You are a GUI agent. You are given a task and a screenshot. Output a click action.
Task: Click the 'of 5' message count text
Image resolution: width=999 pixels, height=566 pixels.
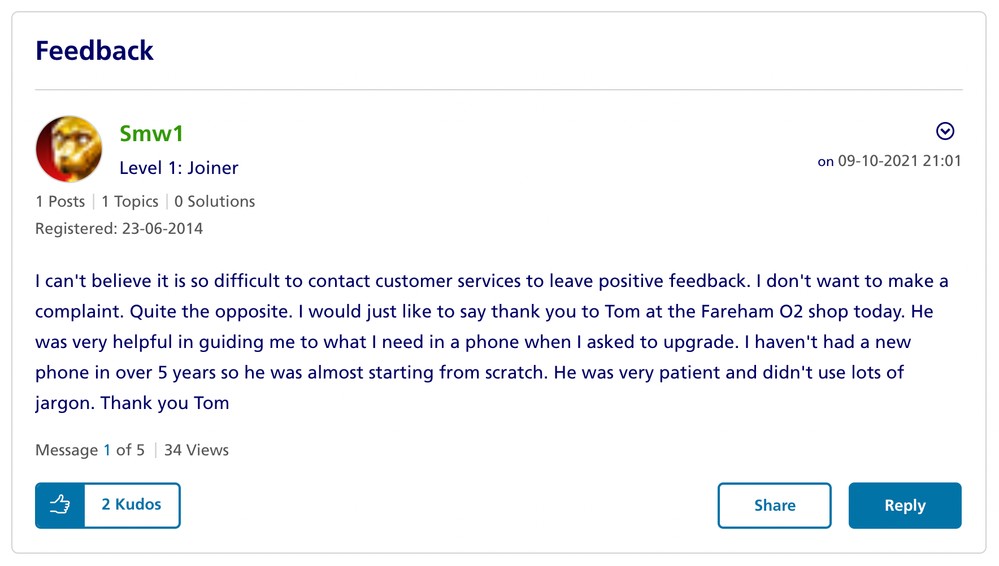(x=130, y=450)
